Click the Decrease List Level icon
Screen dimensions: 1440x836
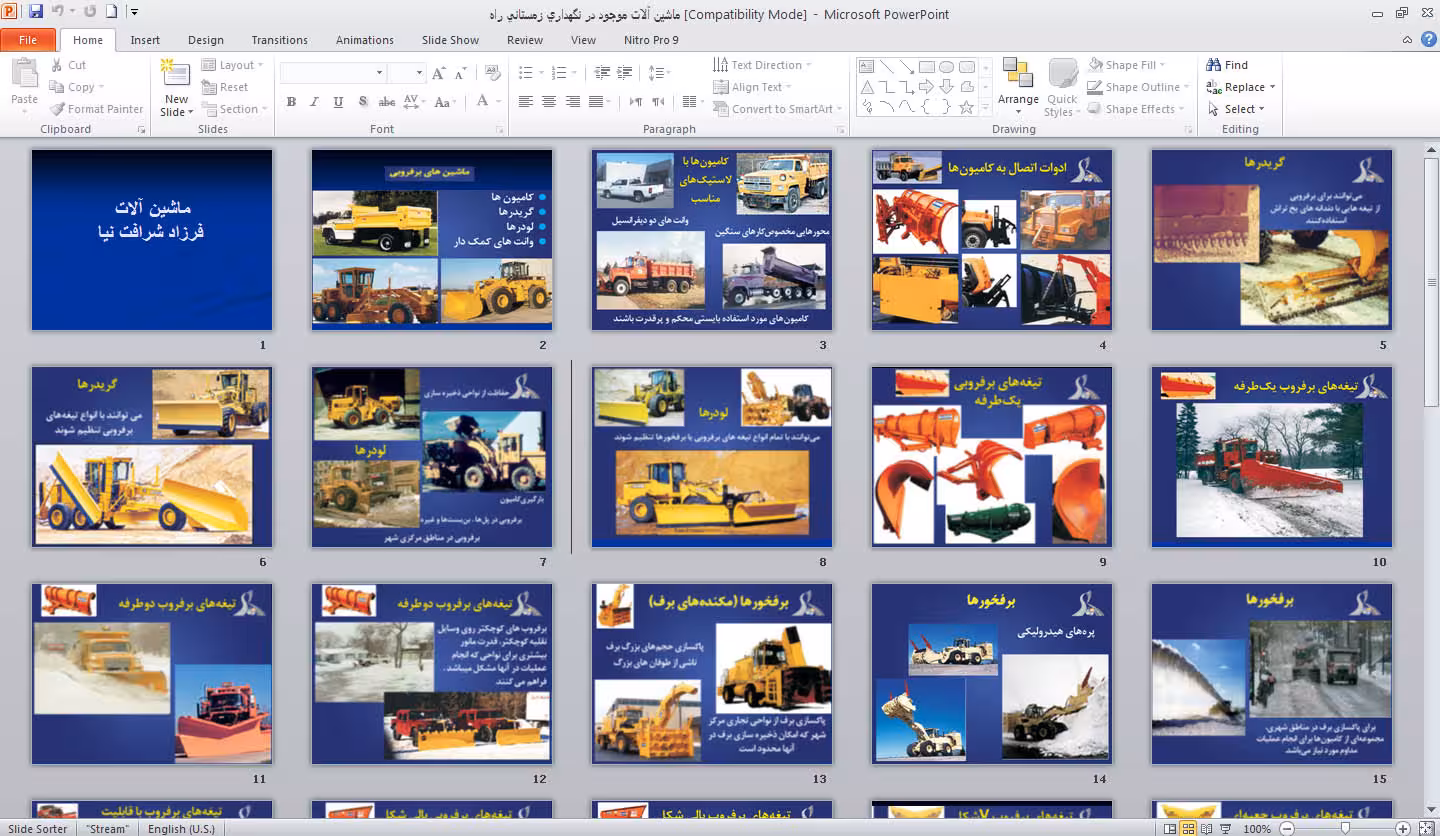602,73
